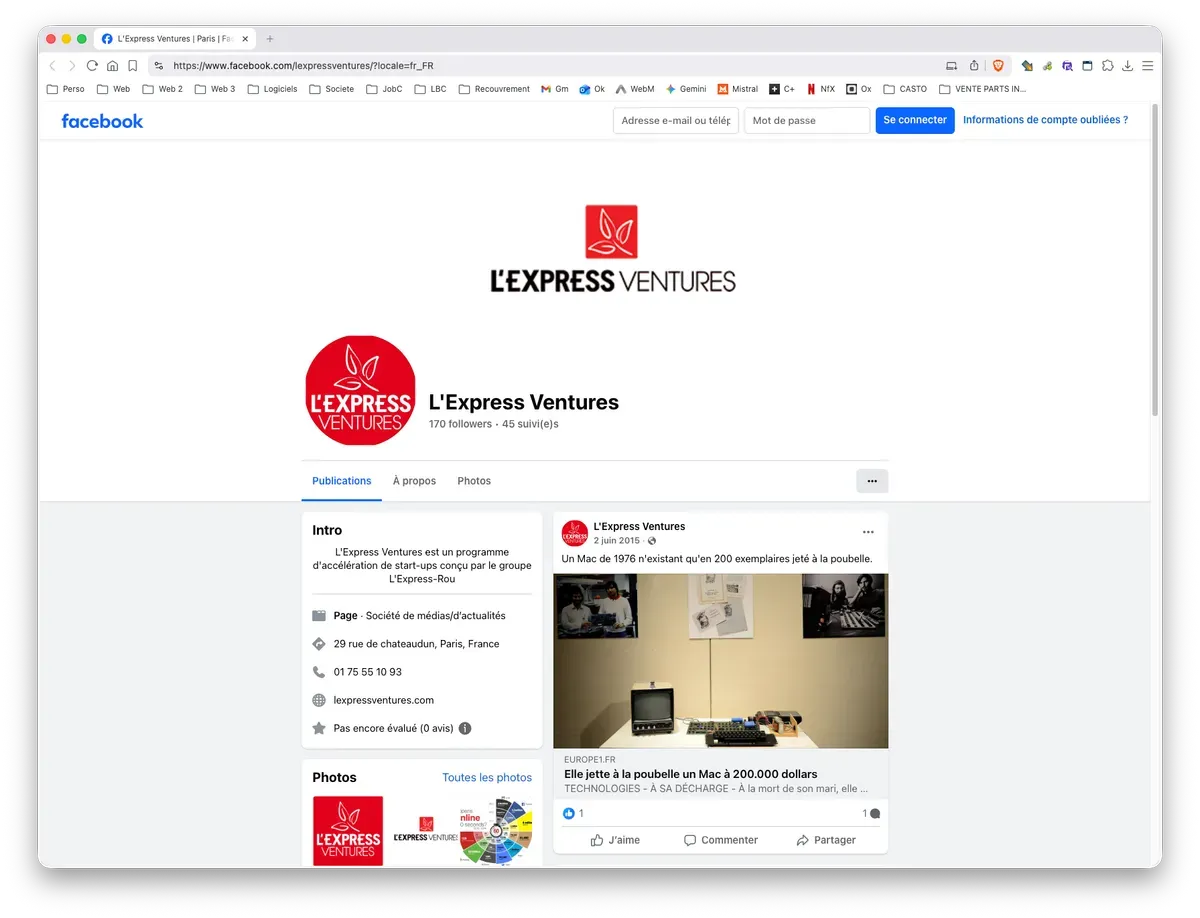
Task: Click the location marker icon in Intro
Action: (319, 644)
